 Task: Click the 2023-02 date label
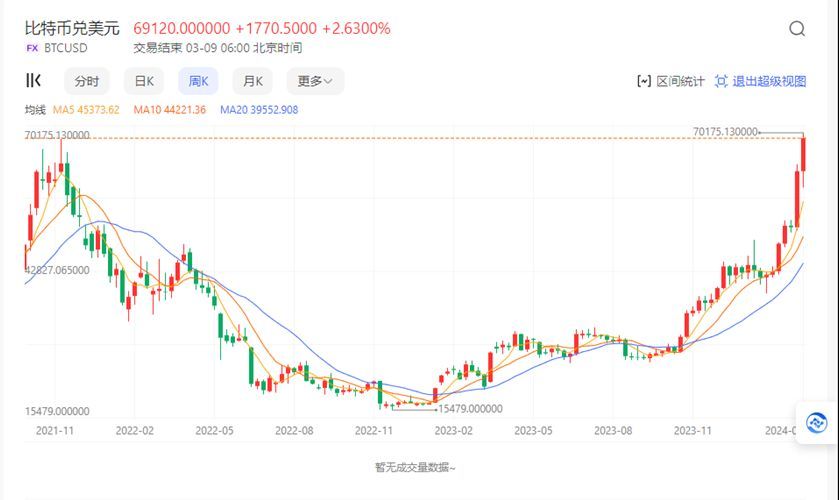click(x=454, y=430)
